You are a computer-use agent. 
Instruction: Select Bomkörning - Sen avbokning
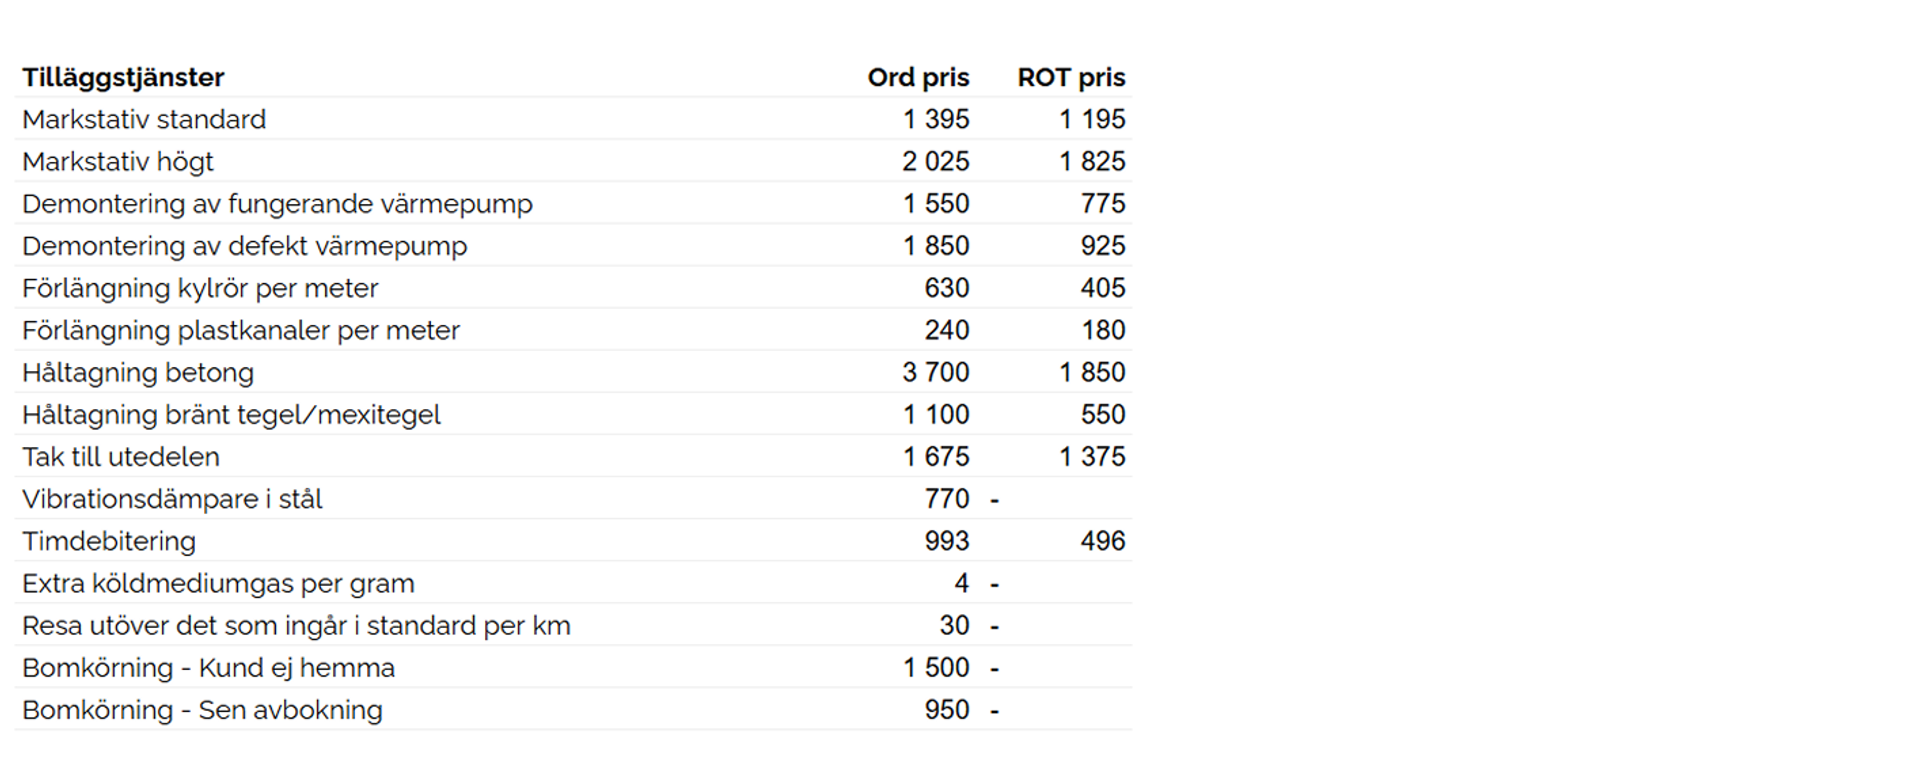(x=202, y=710)
